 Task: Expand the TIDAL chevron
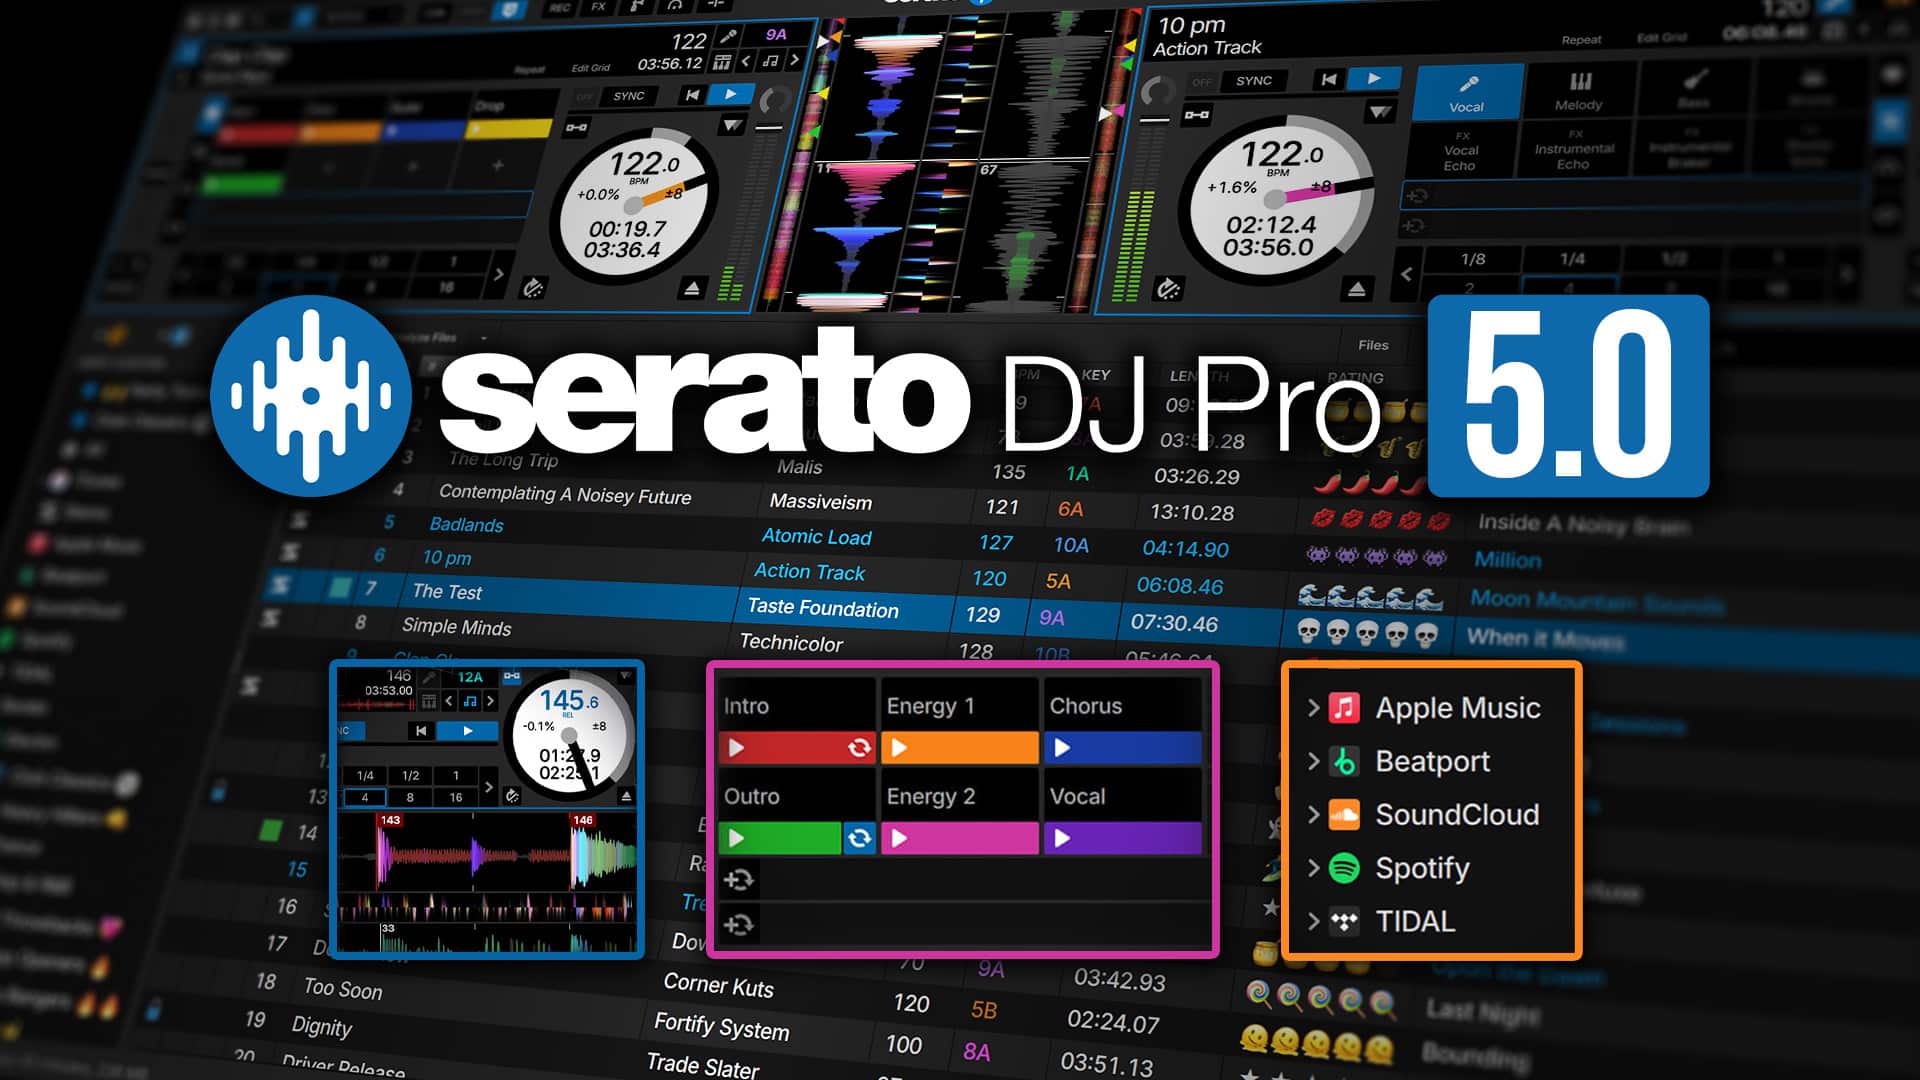click(1313, 921)
